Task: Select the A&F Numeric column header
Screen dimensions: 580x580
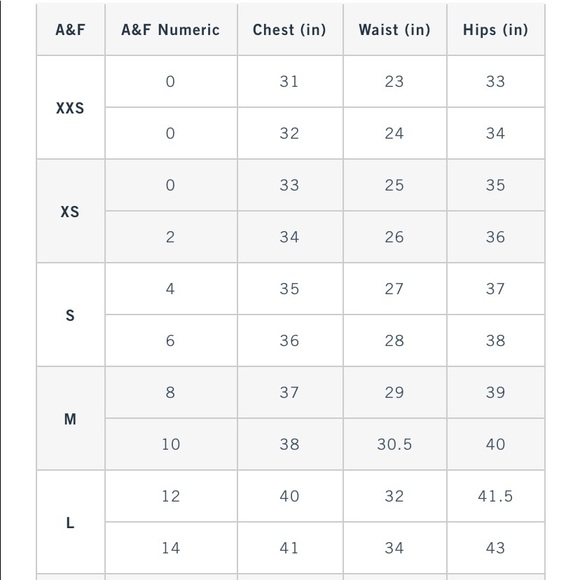Action: point(171,30)
